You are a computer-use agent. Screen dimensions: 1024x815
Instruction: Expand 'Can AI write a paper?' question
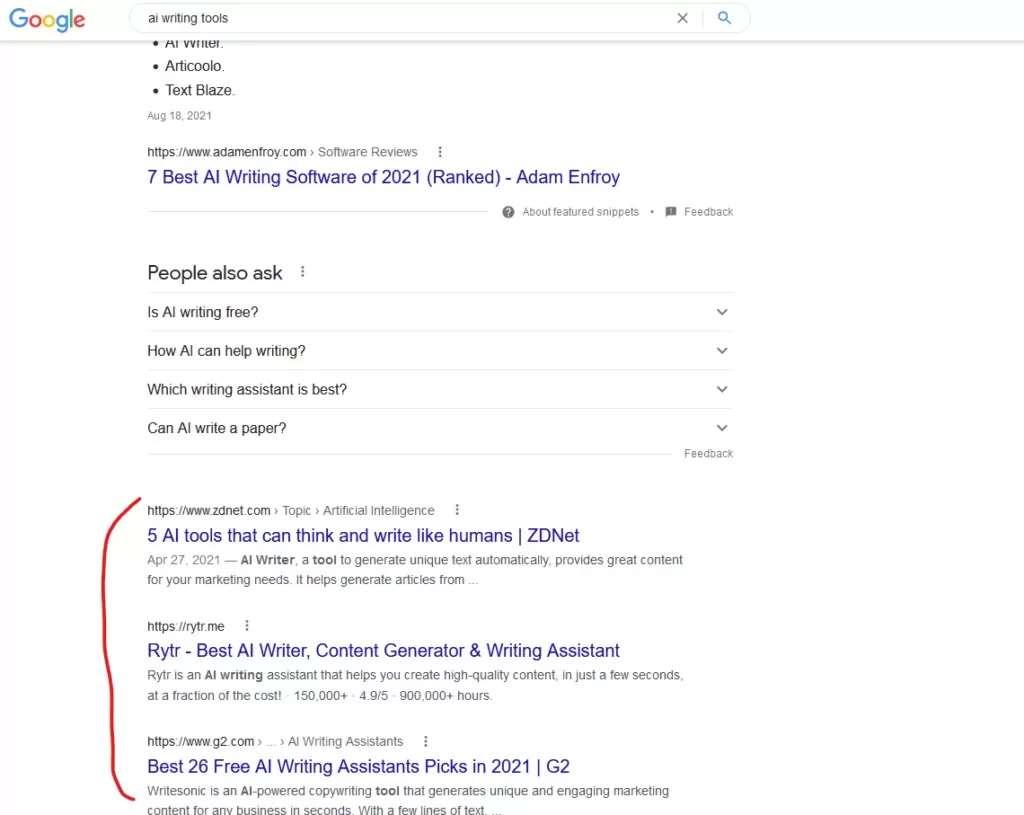[440, 428]
